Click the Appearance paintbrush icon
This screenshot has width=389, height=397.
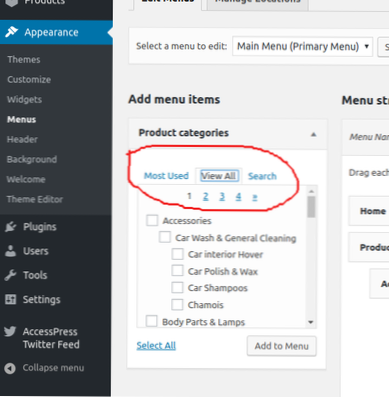[11, 32]
